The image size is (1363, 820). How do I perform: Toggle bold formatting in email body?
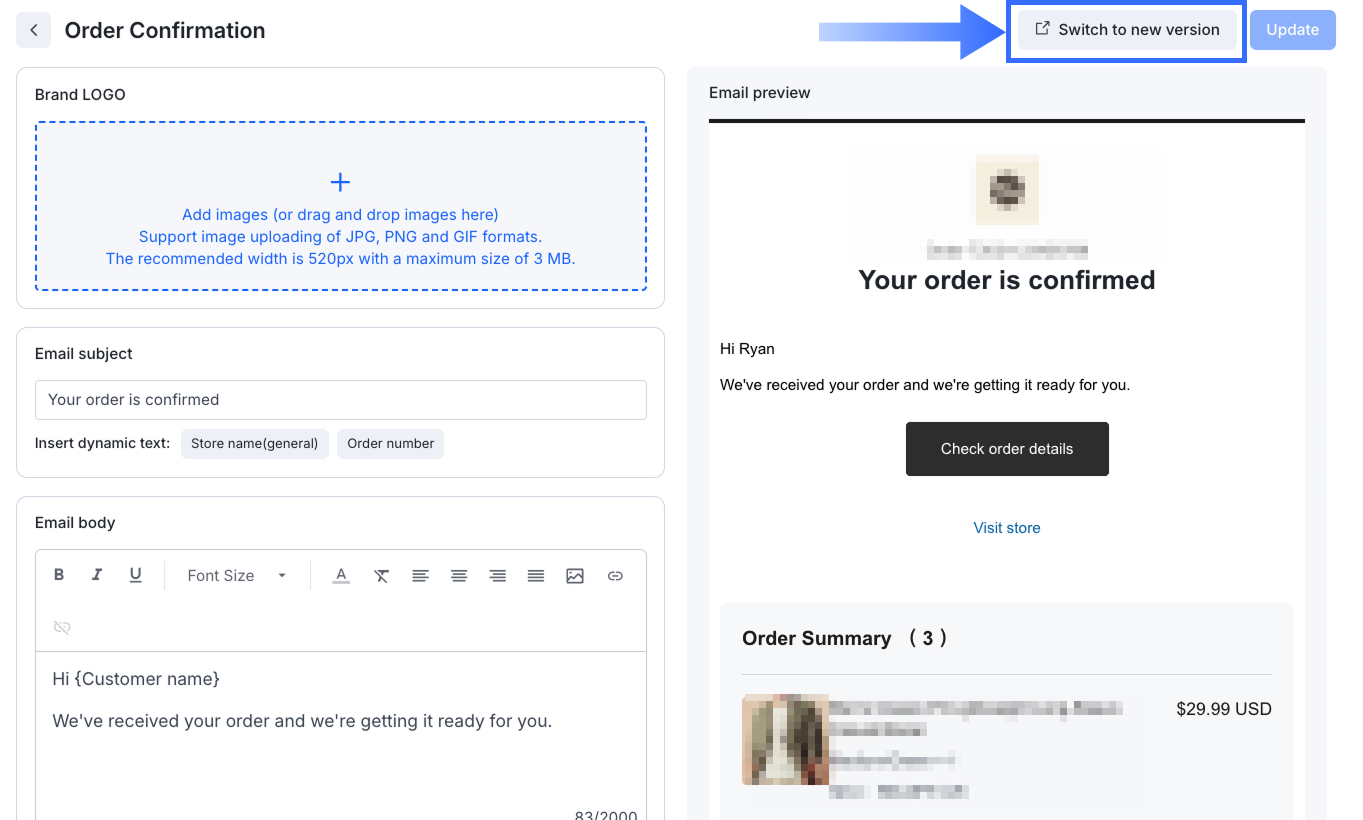[x=59, y=575]
